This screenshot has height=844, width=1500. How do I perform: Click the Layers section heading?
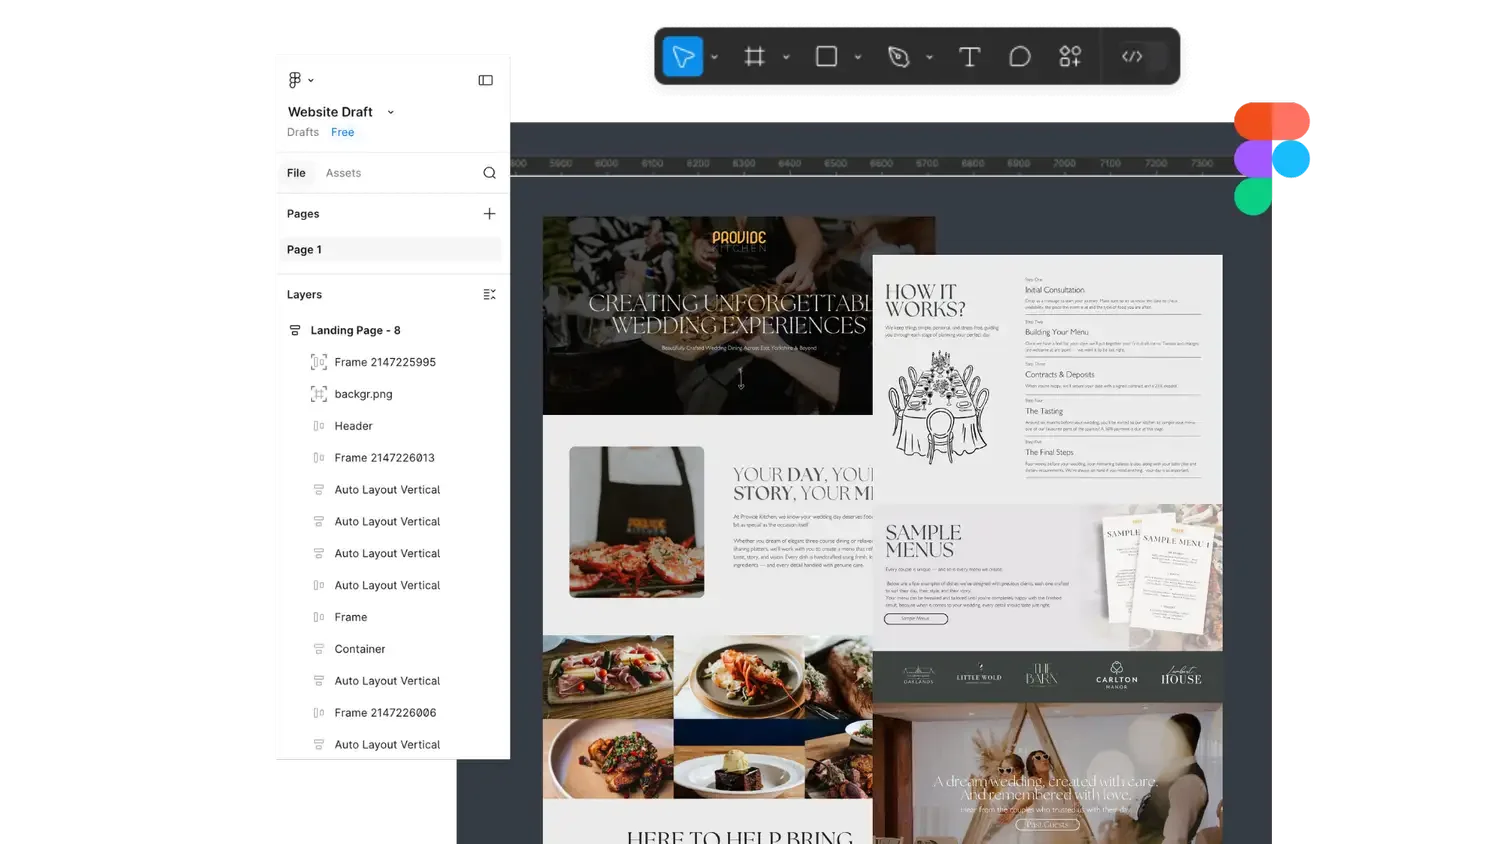(304, 295)
